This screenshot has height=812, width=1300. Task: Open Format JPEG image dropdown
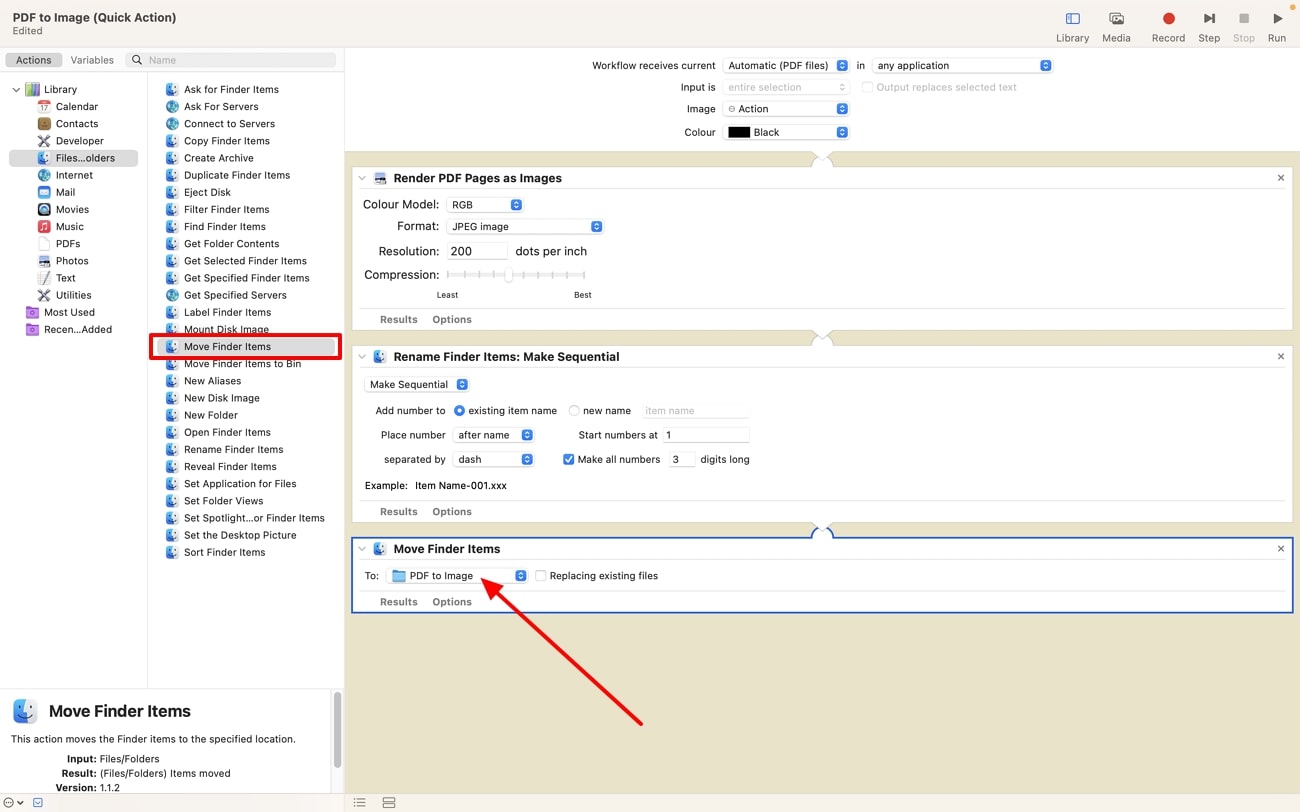point(525,227)
